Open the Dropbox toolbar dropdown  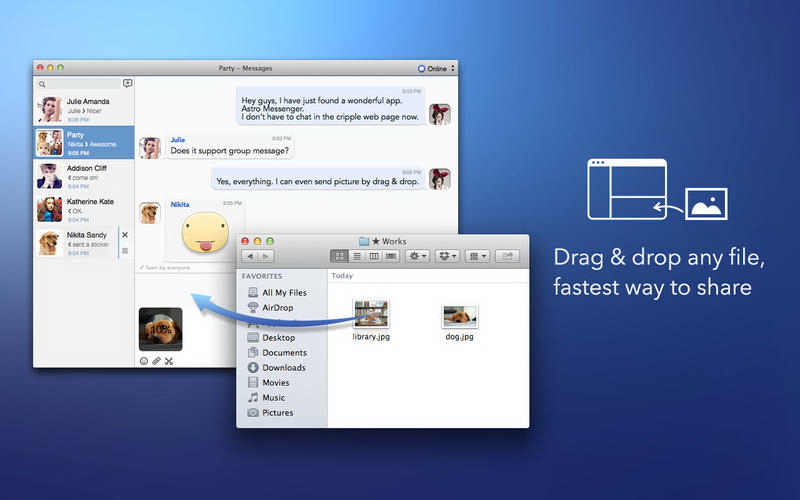447,257
